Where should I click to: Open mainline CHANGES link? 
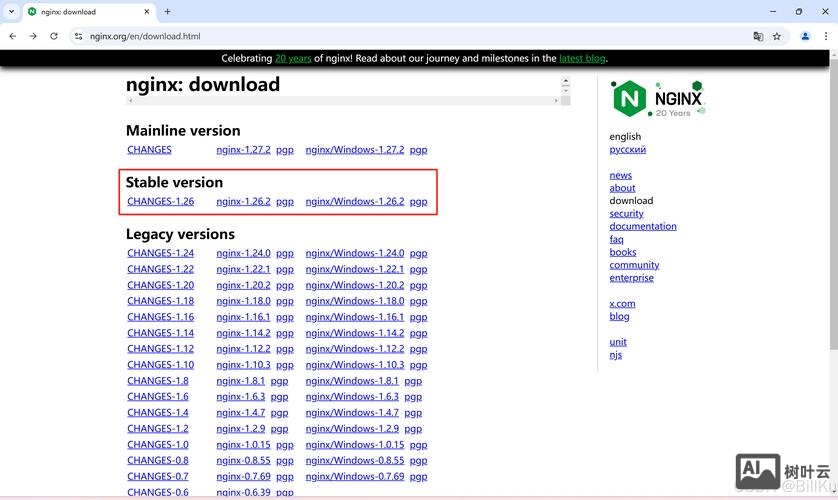(x=149, y=150)
